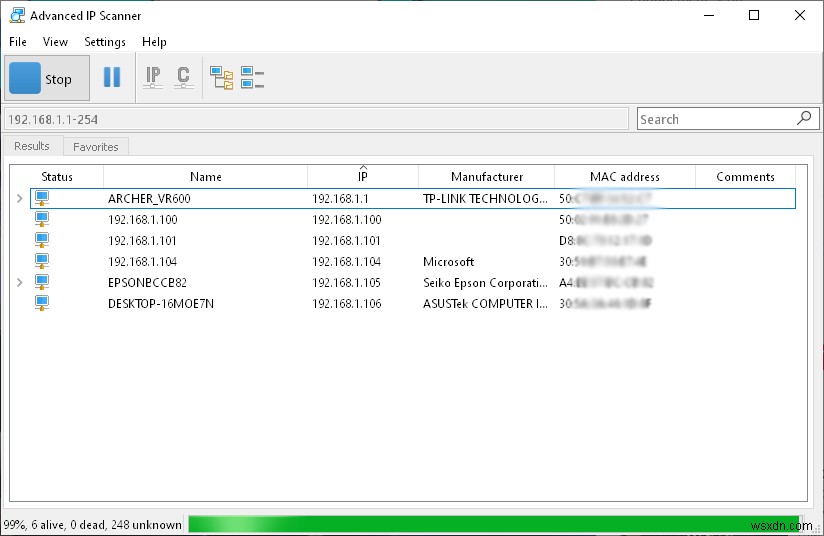
Task: Pause the scan with the pause icon
Action: click(x=112, y=77)
